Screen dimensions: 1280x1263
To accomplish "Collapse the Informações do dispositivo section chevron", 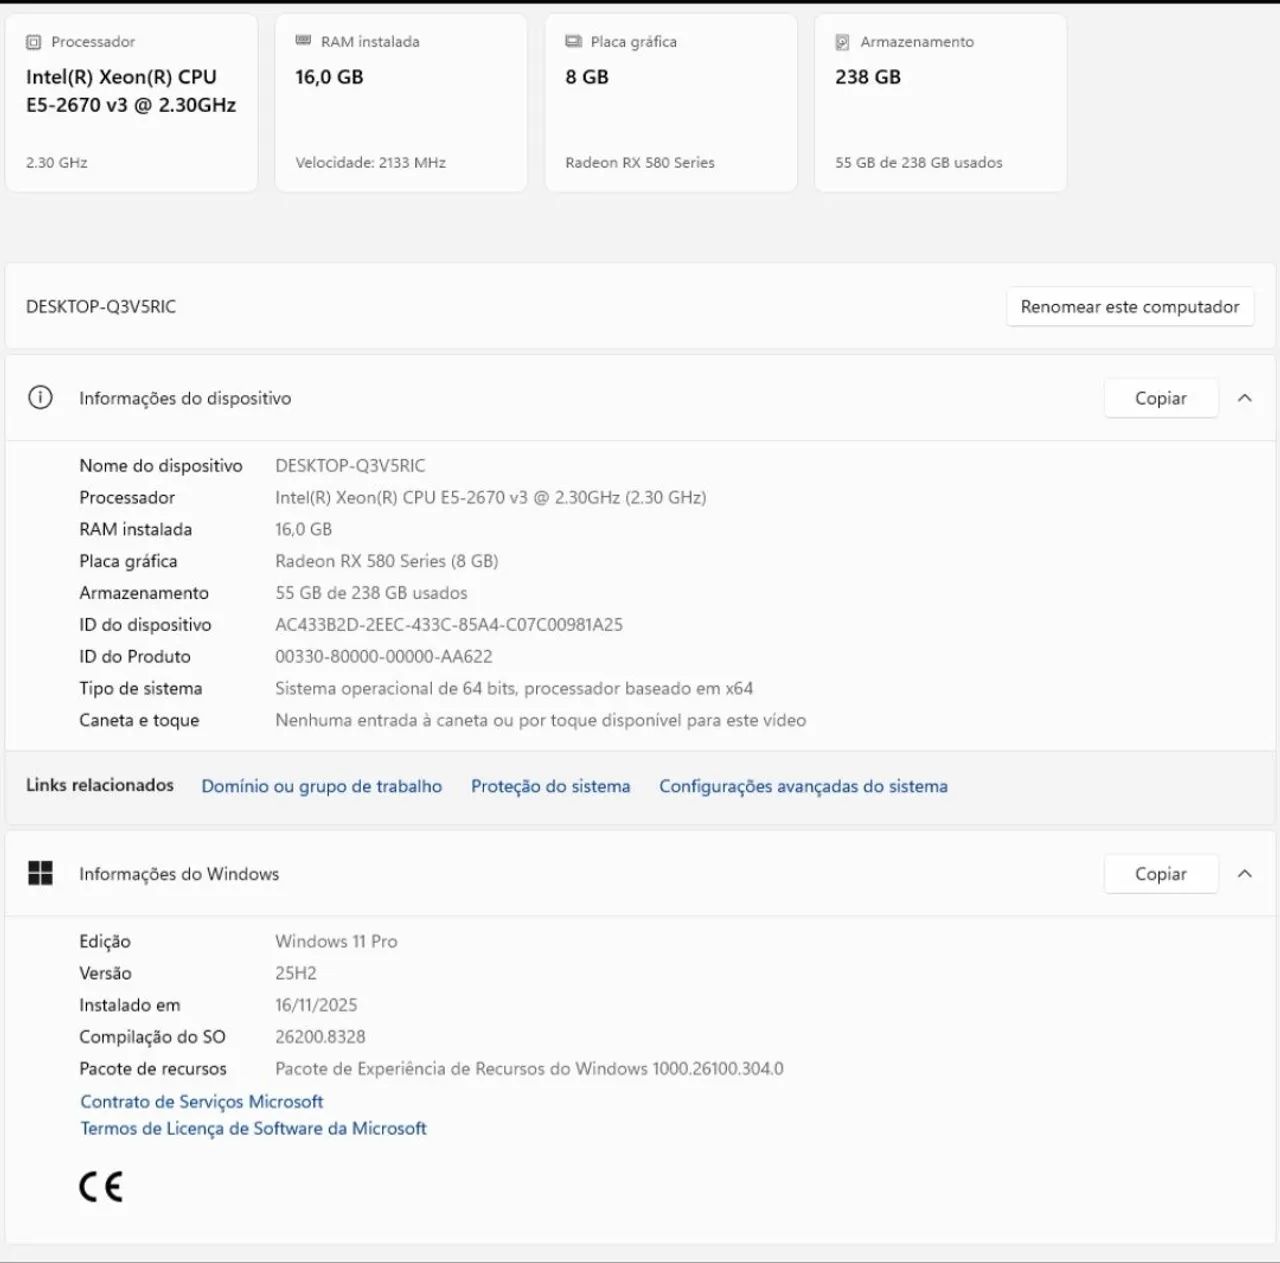I will tap(1245, 398).
